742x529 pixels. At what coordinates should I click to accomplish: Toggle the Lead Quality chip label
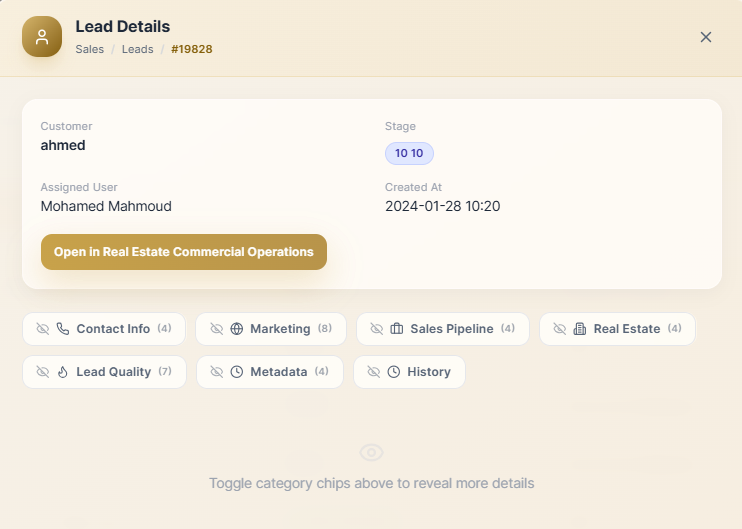tap(114, 372)
